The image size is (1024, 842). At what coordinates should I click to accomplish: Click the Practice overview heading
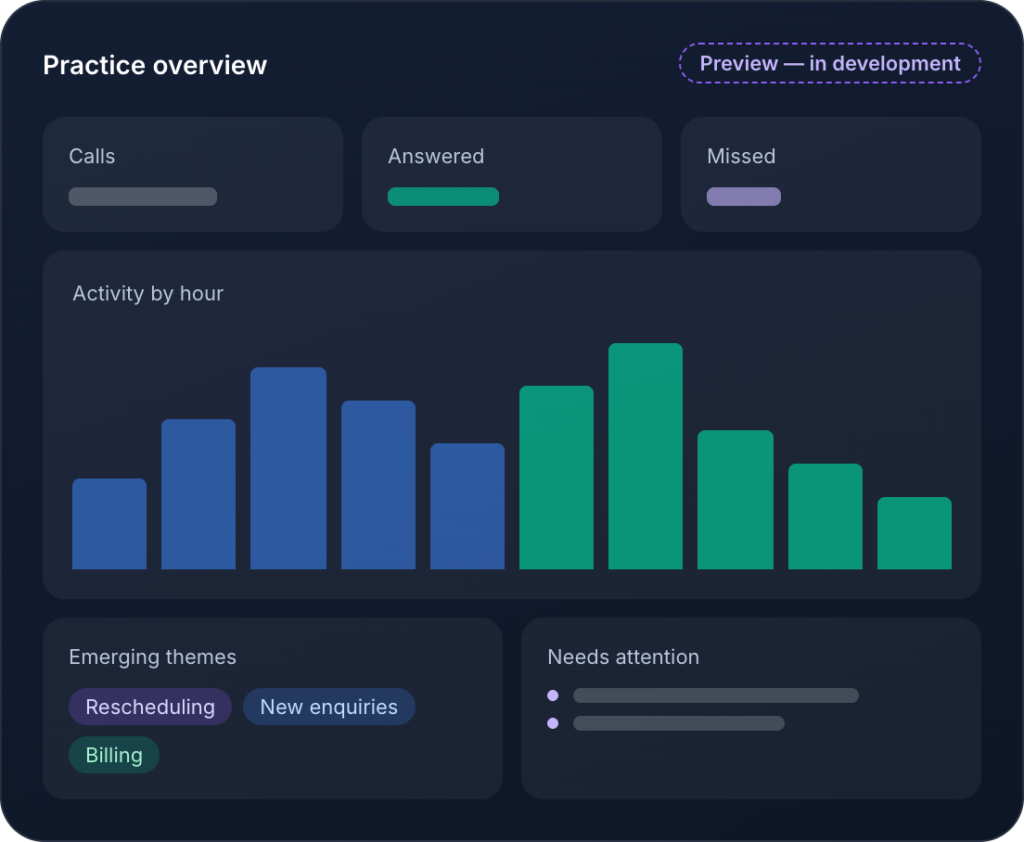click(155, 65)
